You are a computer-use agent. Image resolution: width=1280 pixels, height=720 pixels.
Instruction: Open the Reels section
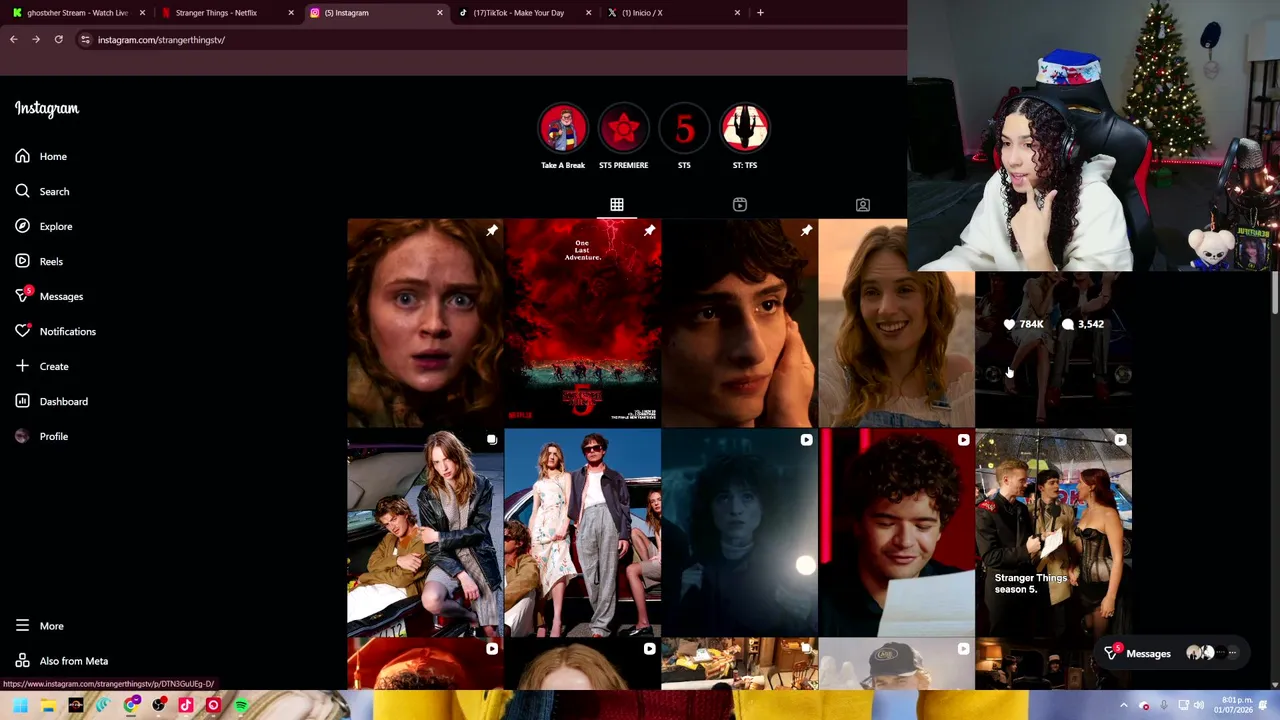39,261
